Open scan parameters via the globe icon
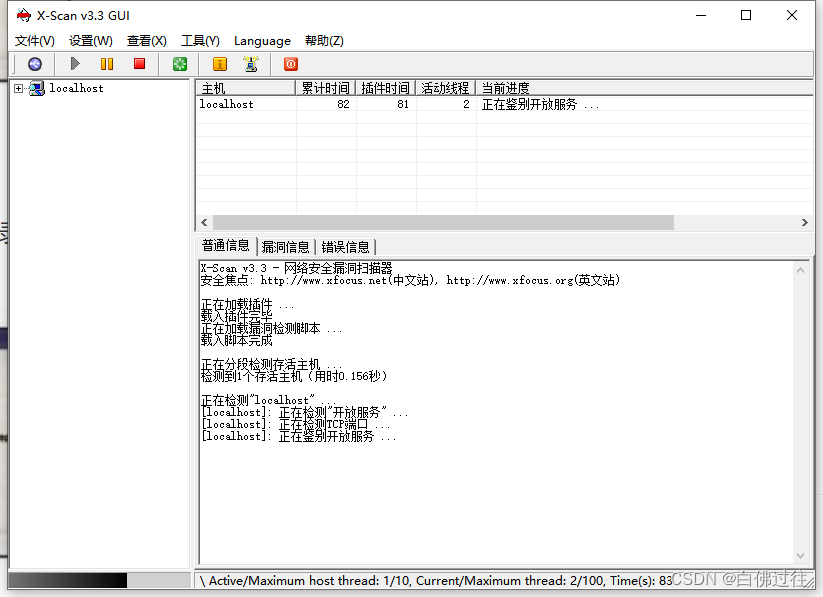This screenshot has height=597, width=823. pos(34,64)
